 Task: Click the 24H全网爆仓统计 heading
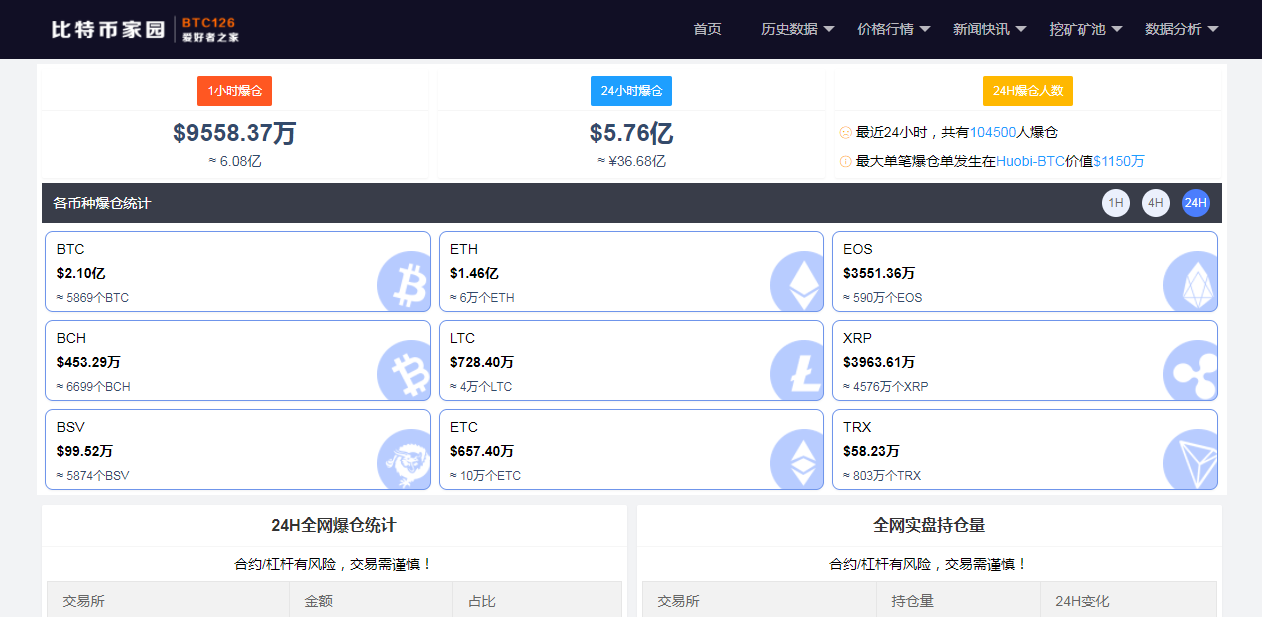pyautogui.click(x=334, y=525)
